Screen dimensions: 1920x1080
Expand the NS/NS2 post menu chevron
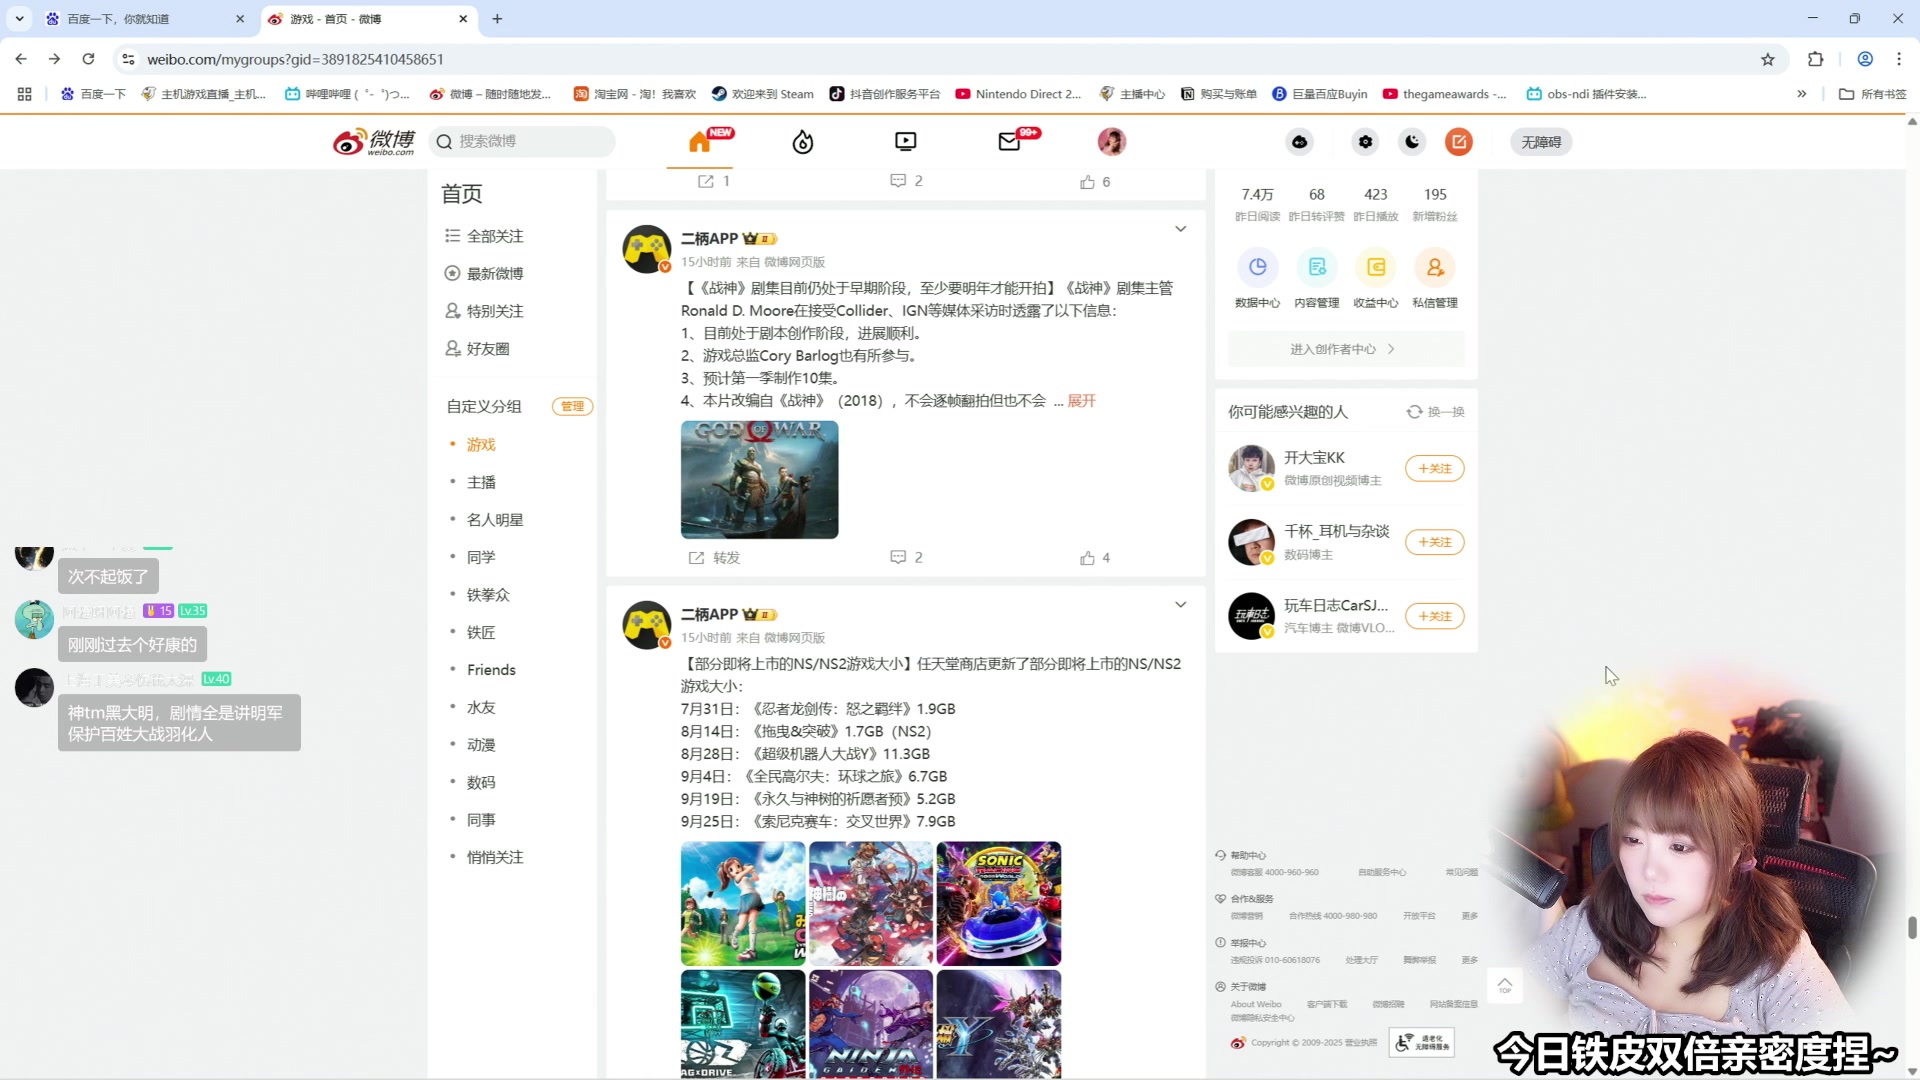coord(1180,605)
